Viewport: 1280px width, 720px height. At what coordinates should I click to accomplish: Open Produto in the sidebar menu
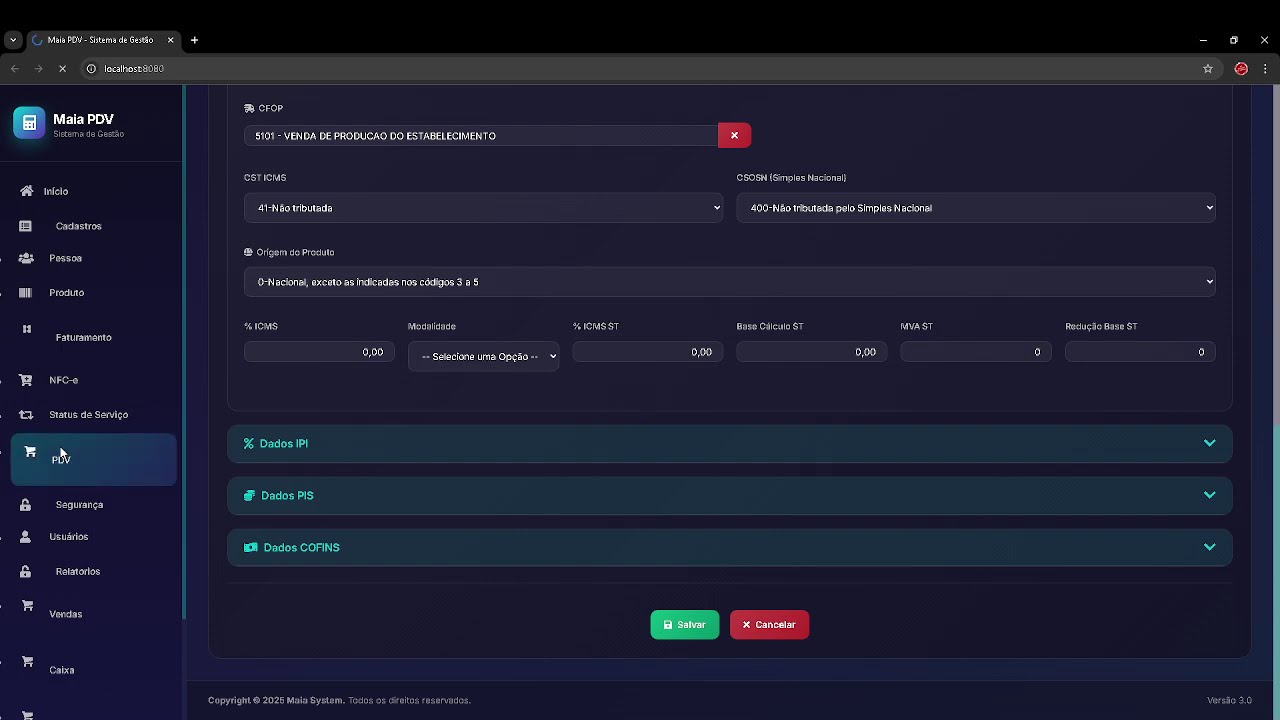(x=67, y=293)
